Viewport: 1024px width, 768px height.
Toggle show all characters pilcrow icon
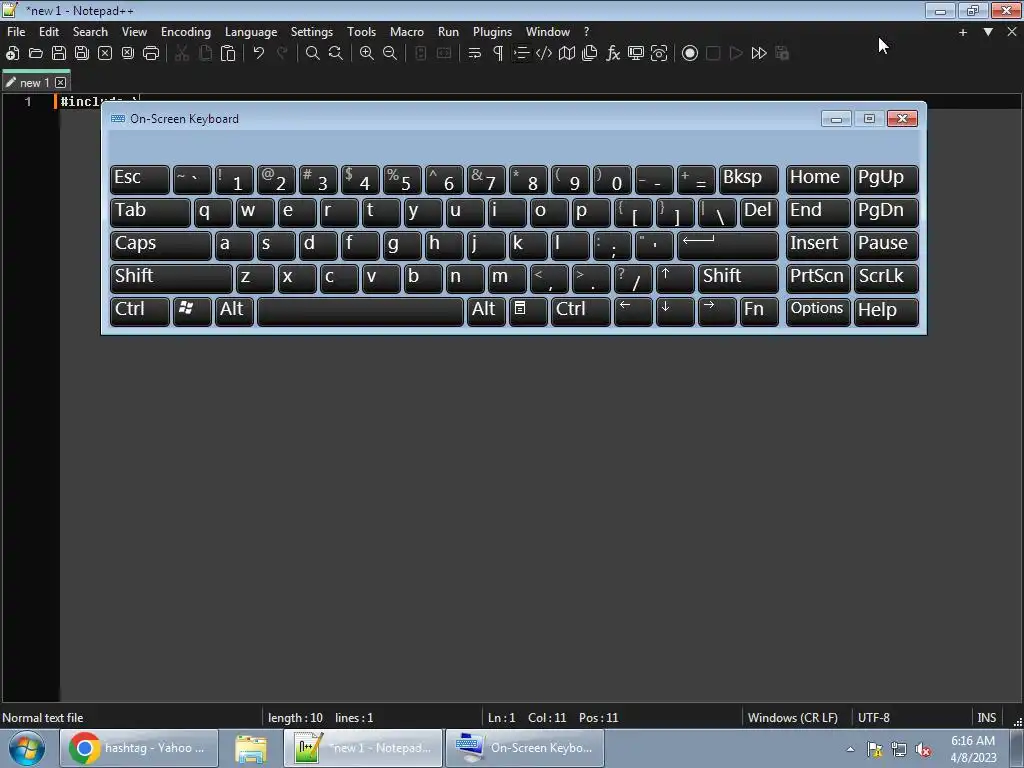tap(498, 54)
